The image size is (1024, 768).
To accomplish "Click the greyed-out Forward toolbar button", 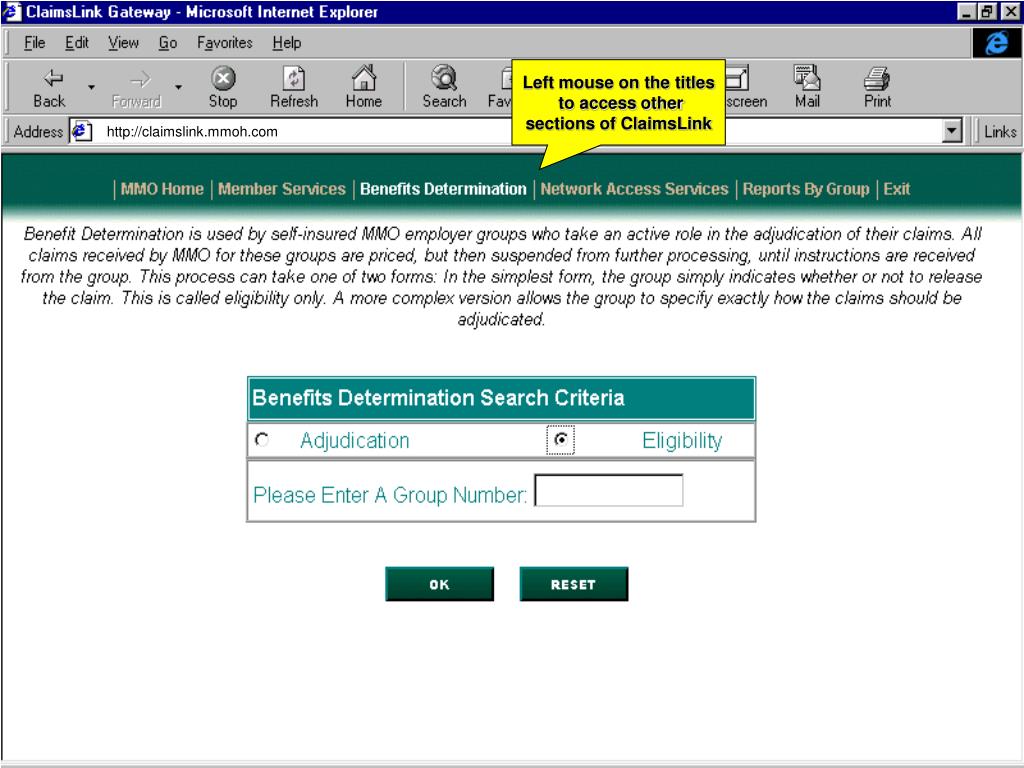I will (136, 88).
